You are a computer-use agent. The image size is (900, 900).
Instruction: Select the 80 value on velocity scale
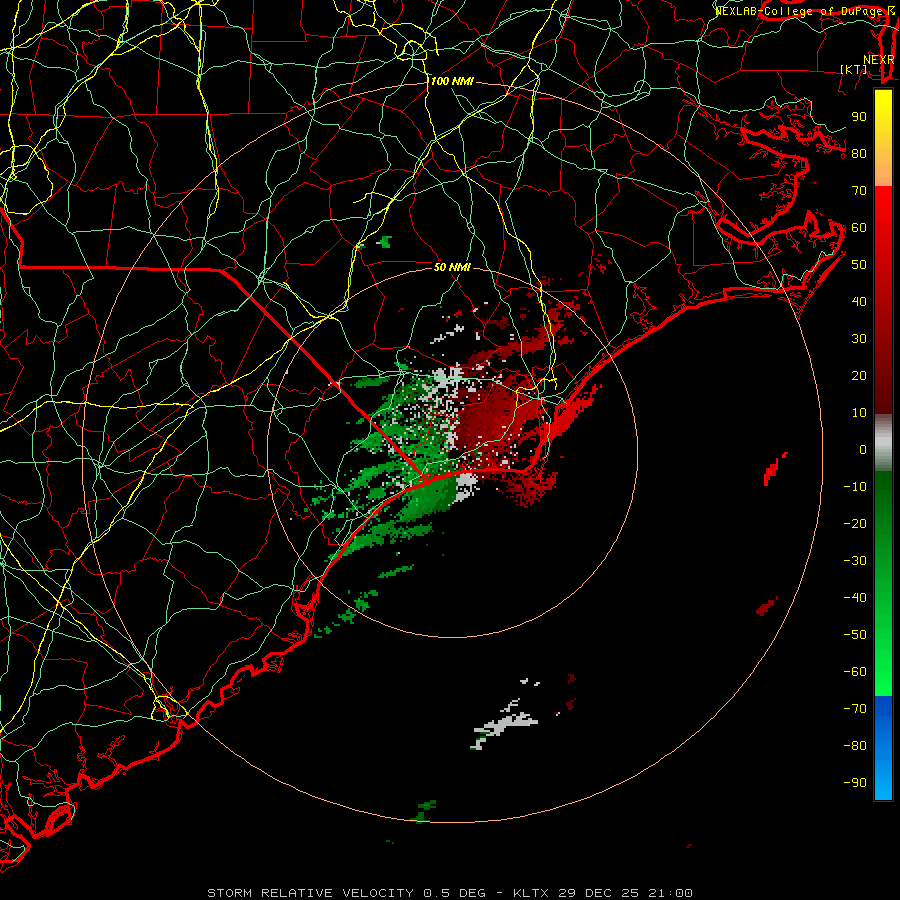click(859, 154)
